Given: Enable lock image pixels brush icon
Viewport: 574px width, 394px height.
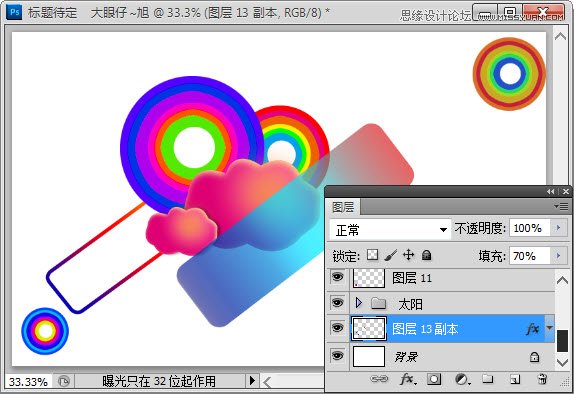Looking at the screenshot, I should (391, 255).
